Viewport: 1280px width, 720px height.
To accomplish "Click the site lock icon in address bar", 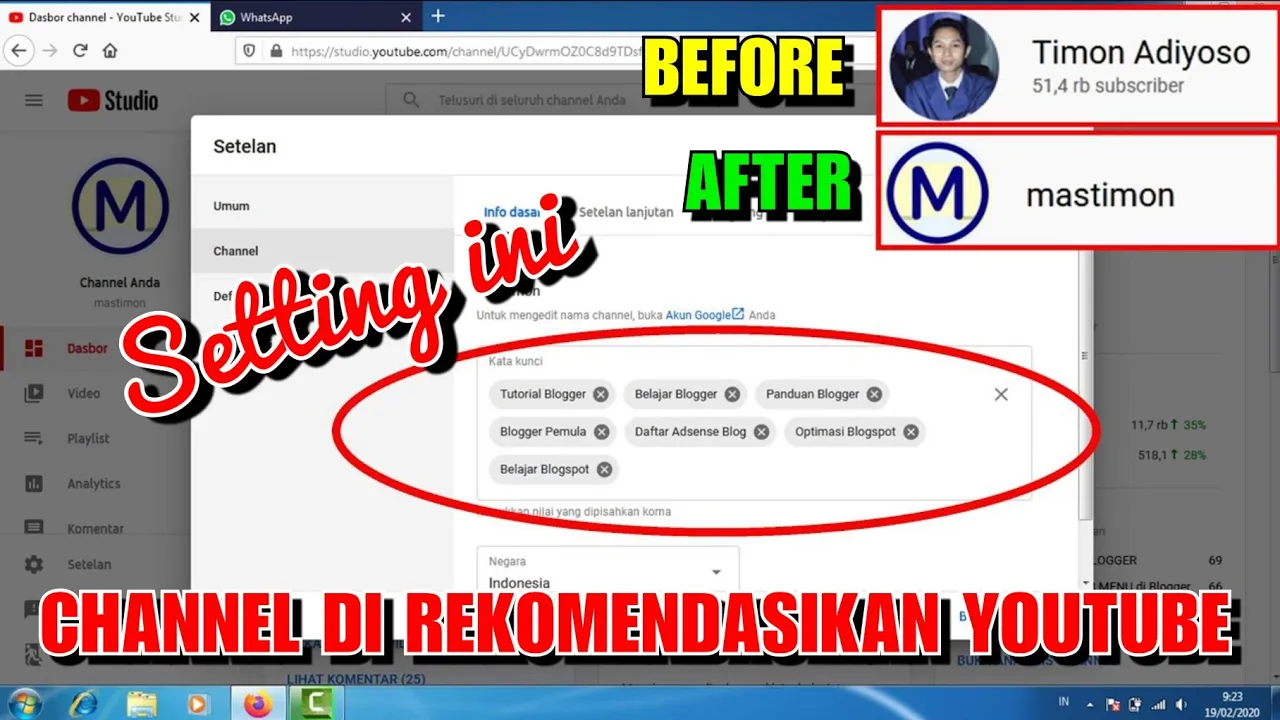I will 276,50.
